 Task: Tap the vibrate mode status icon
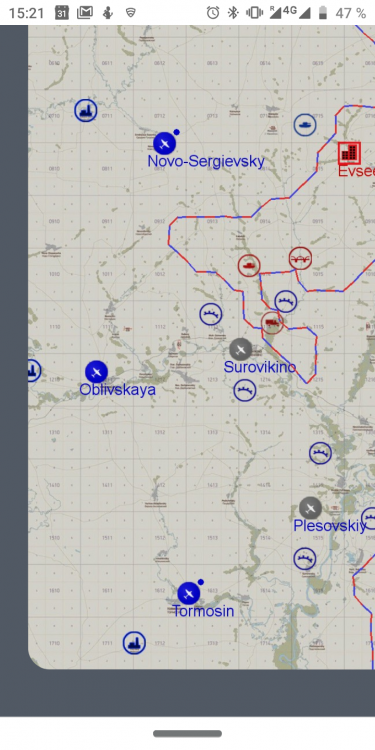click(x=253, y=12)
